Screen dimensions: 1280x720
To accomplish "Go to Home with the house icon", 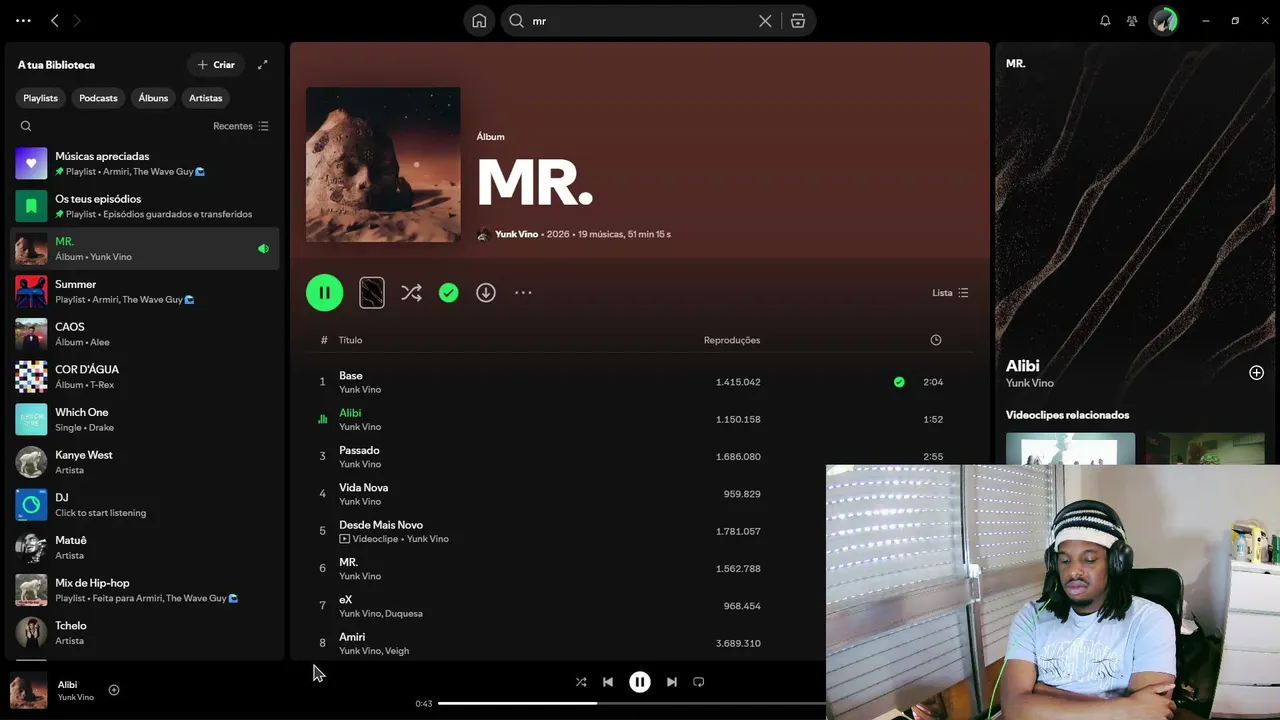I will coord(479,21).
